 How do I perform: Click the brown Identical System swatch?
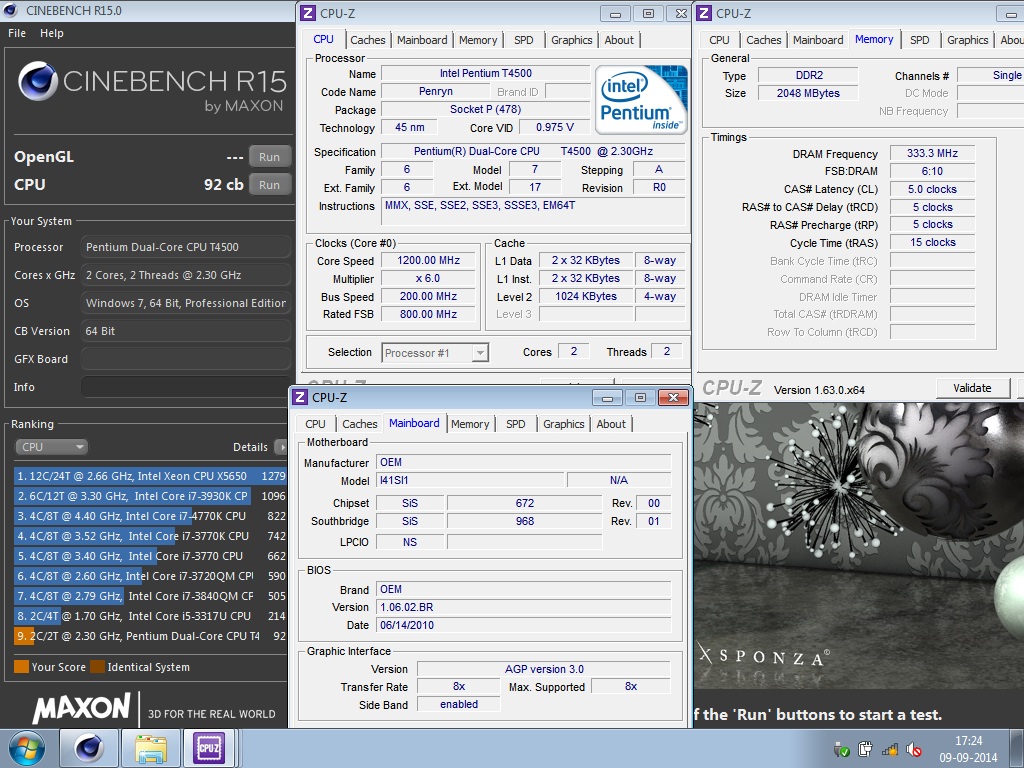(x=97, y=667)
